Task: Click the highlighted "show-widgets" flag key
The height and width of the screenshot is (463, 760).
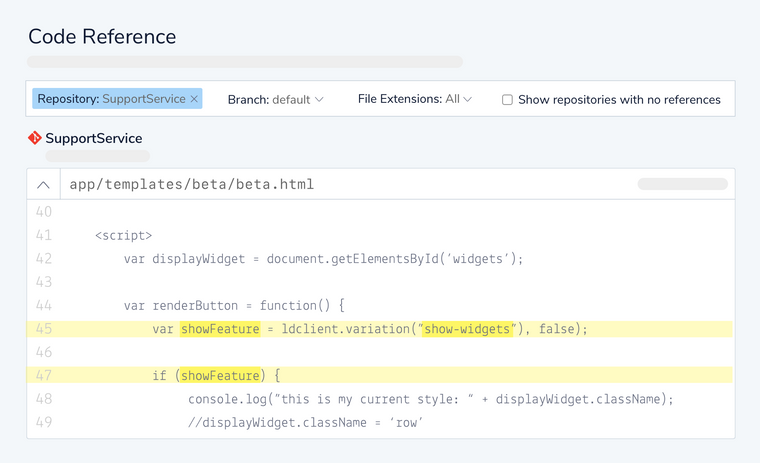Action: tap(468, 329)
